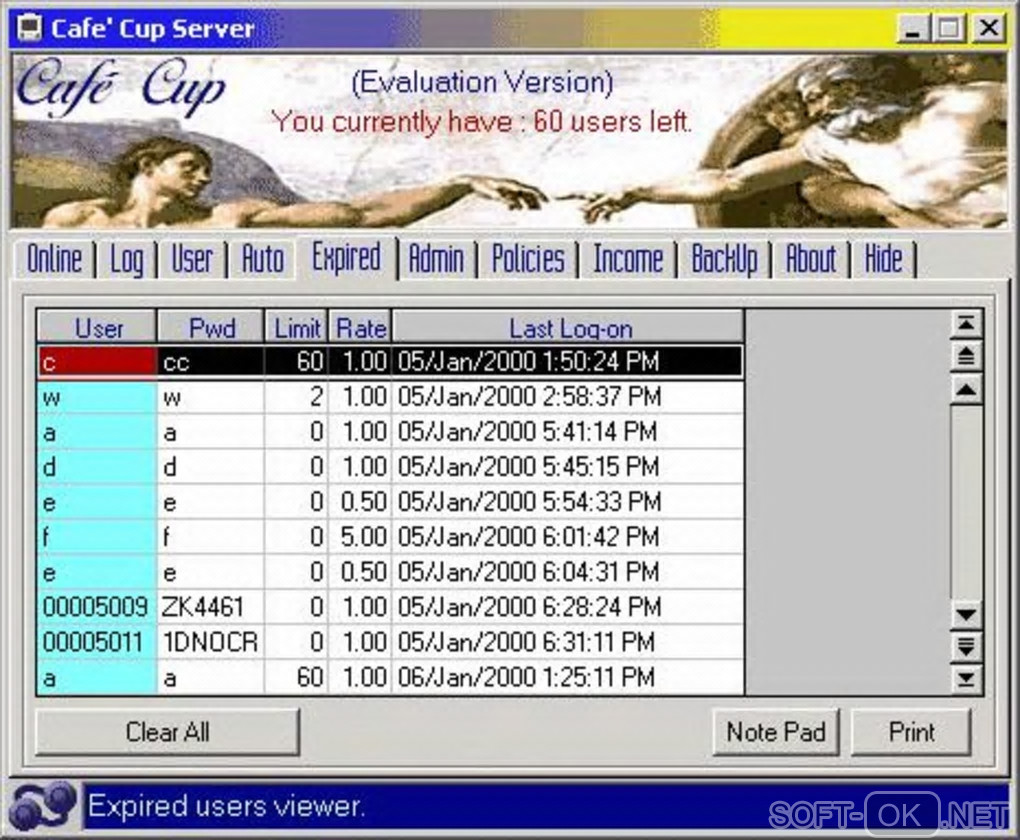Click the User column header

(x=97, y=327)
